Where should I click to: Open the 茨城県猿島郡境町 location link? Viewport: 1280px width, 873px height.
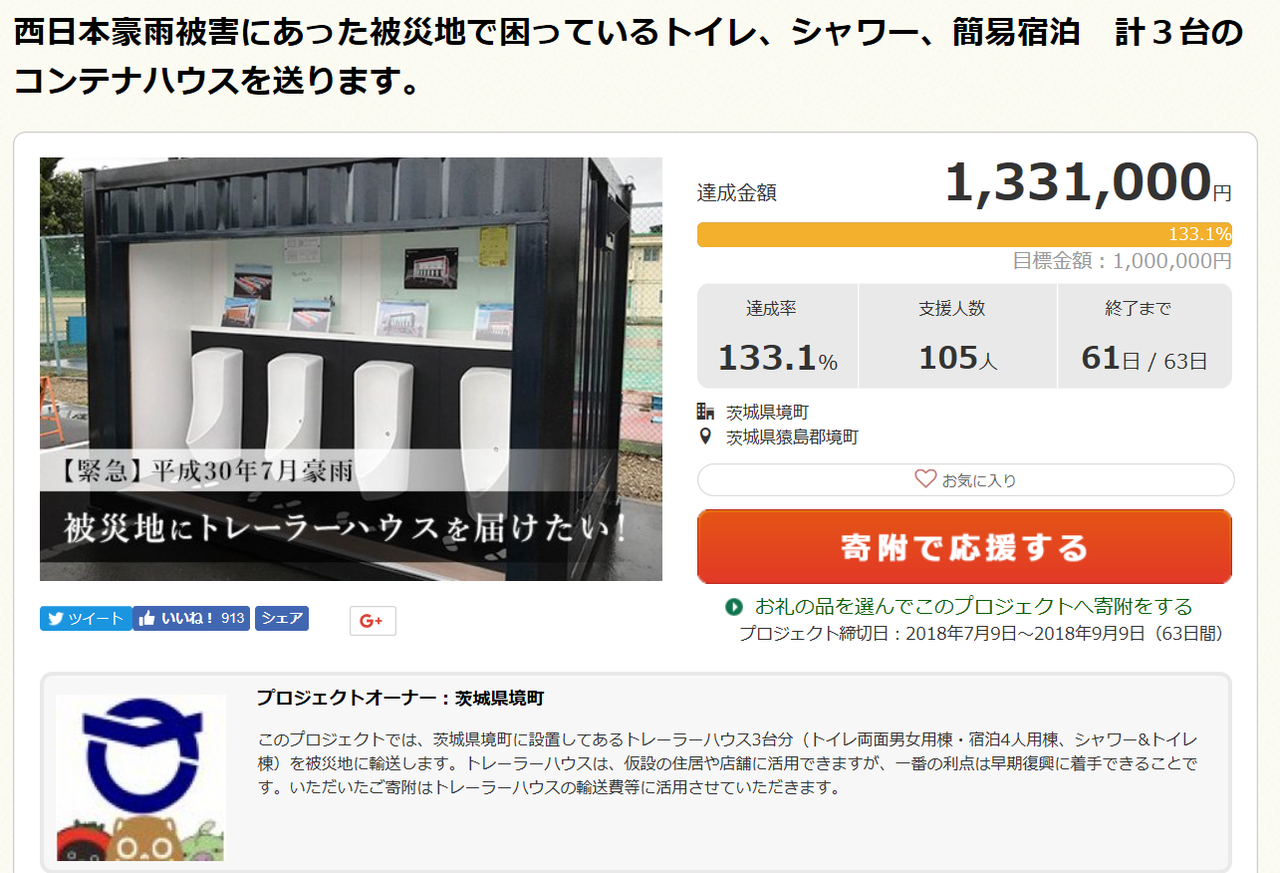pos(792,437)
